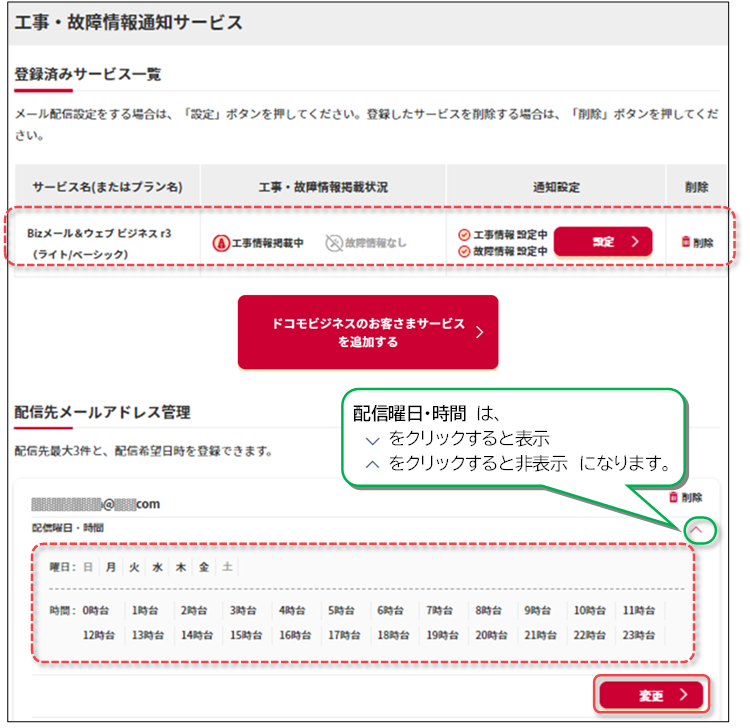This screenshot has width=750, height=728.
Task: Toggle 火 (Tuesday) in the 曜日 row
Action: pos(134,567)
